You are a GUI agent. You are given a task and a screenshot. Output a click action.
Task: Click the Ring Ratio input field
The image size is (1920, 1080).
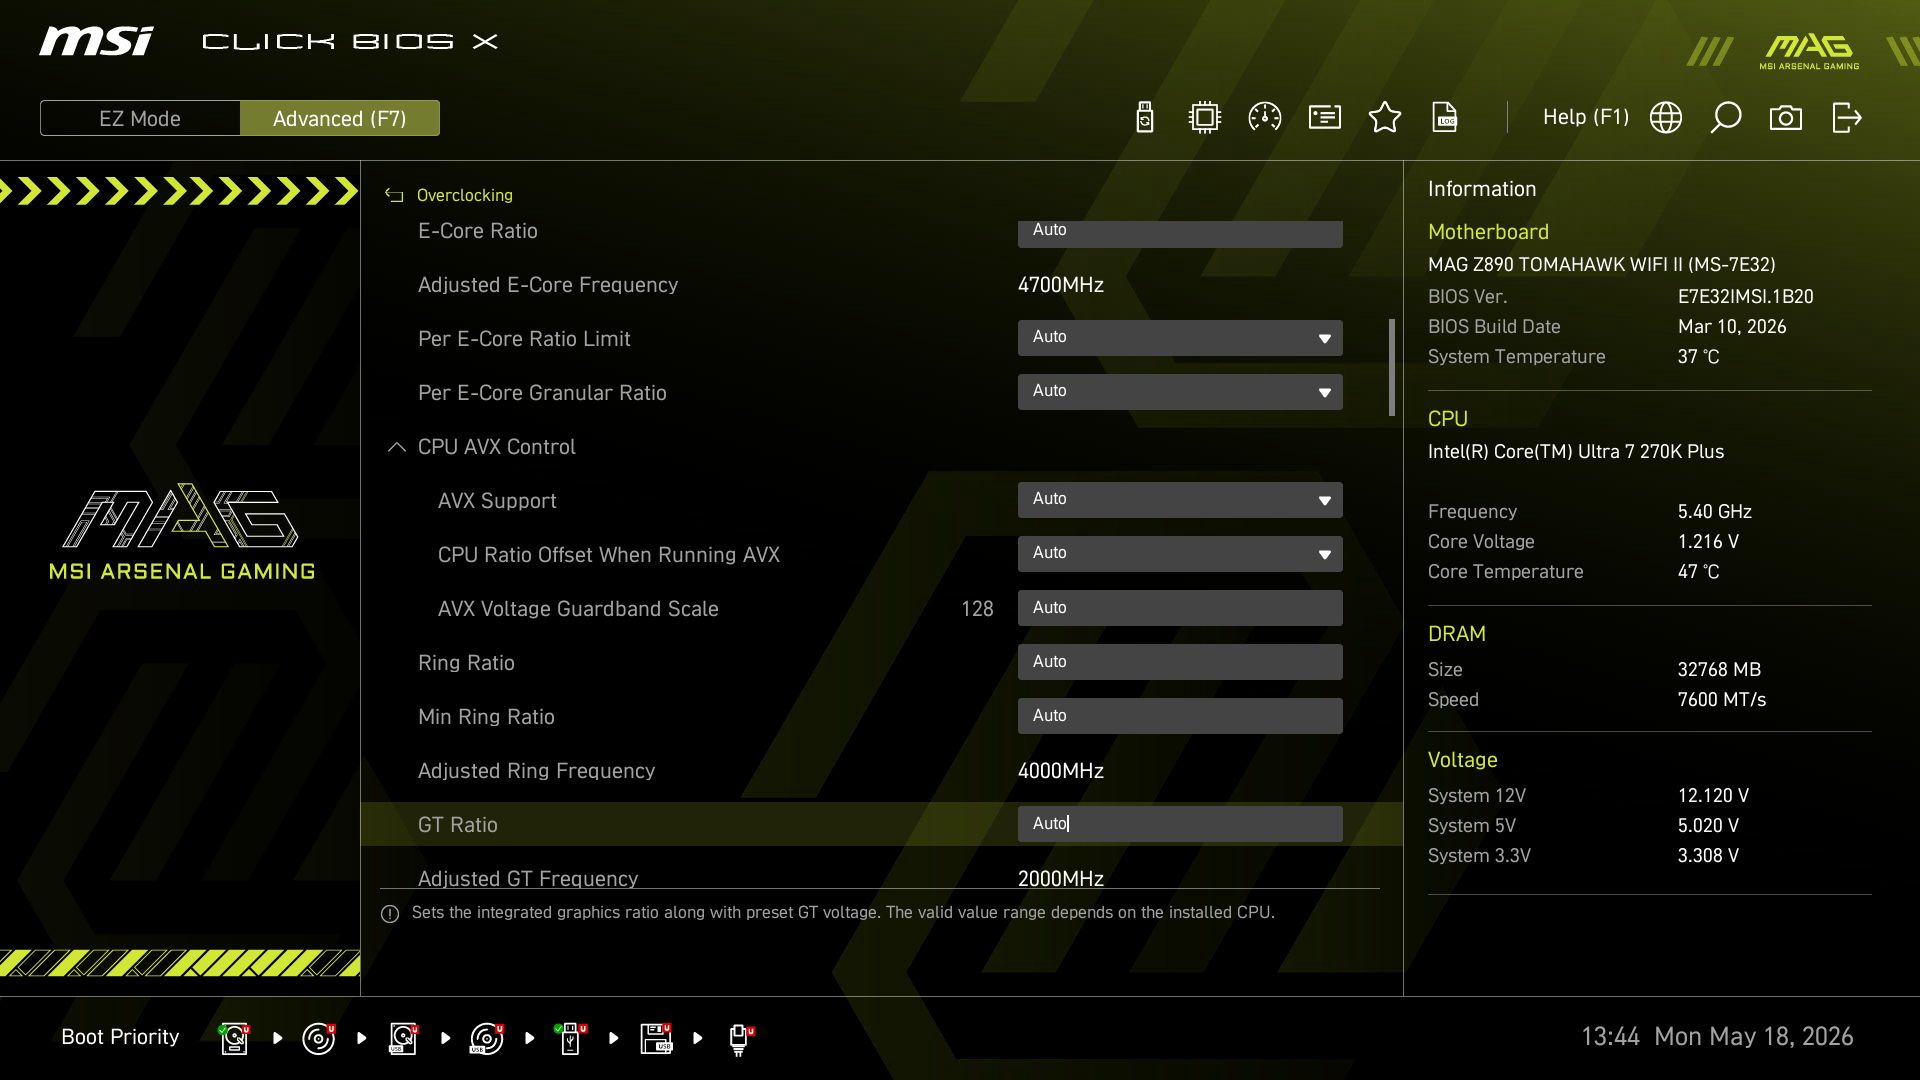pos(1180,662)
